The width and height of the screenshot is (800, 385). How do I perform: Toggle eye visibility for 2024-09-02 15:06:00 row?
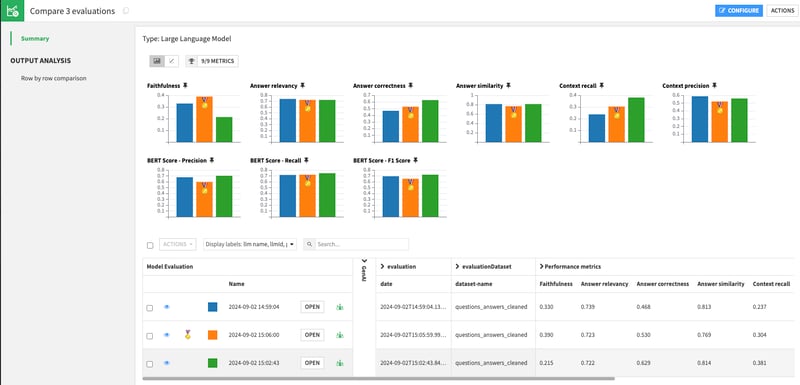(x=166, y=335)
